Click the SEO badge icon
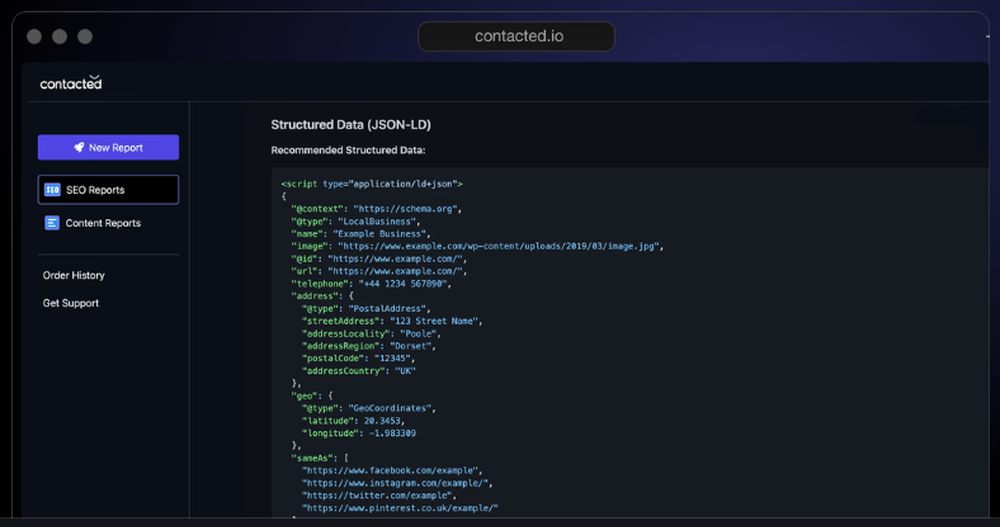This screenshot has height=527, width=1000. point(52,189)
